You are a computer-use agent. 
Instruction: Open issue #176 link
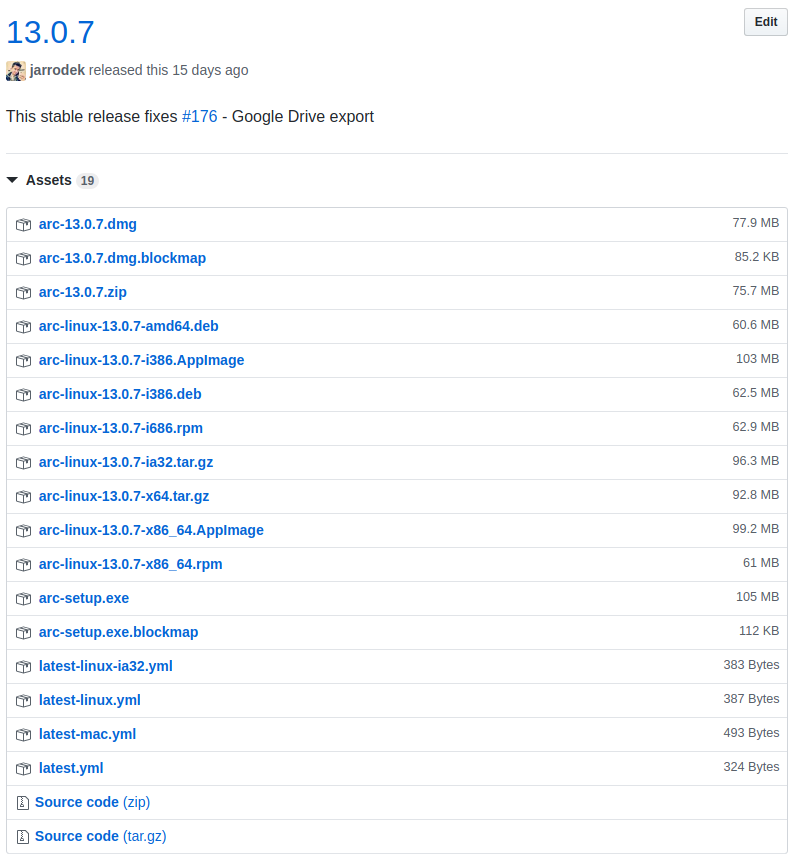click(199, 117)
